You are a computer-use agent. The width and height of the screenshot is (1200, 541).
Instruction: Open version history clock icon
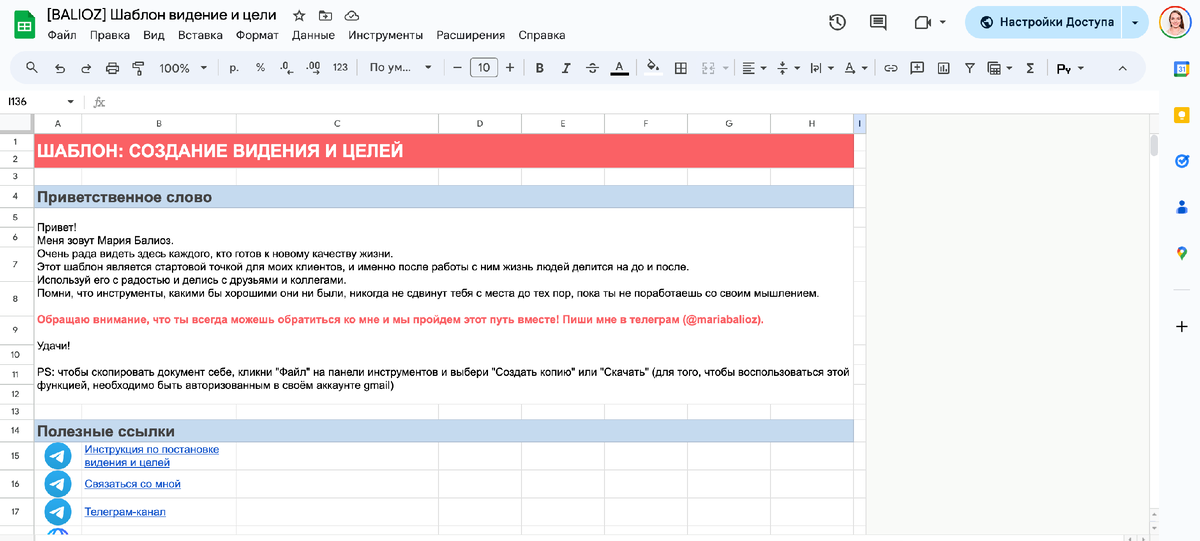tap(838, 22)
